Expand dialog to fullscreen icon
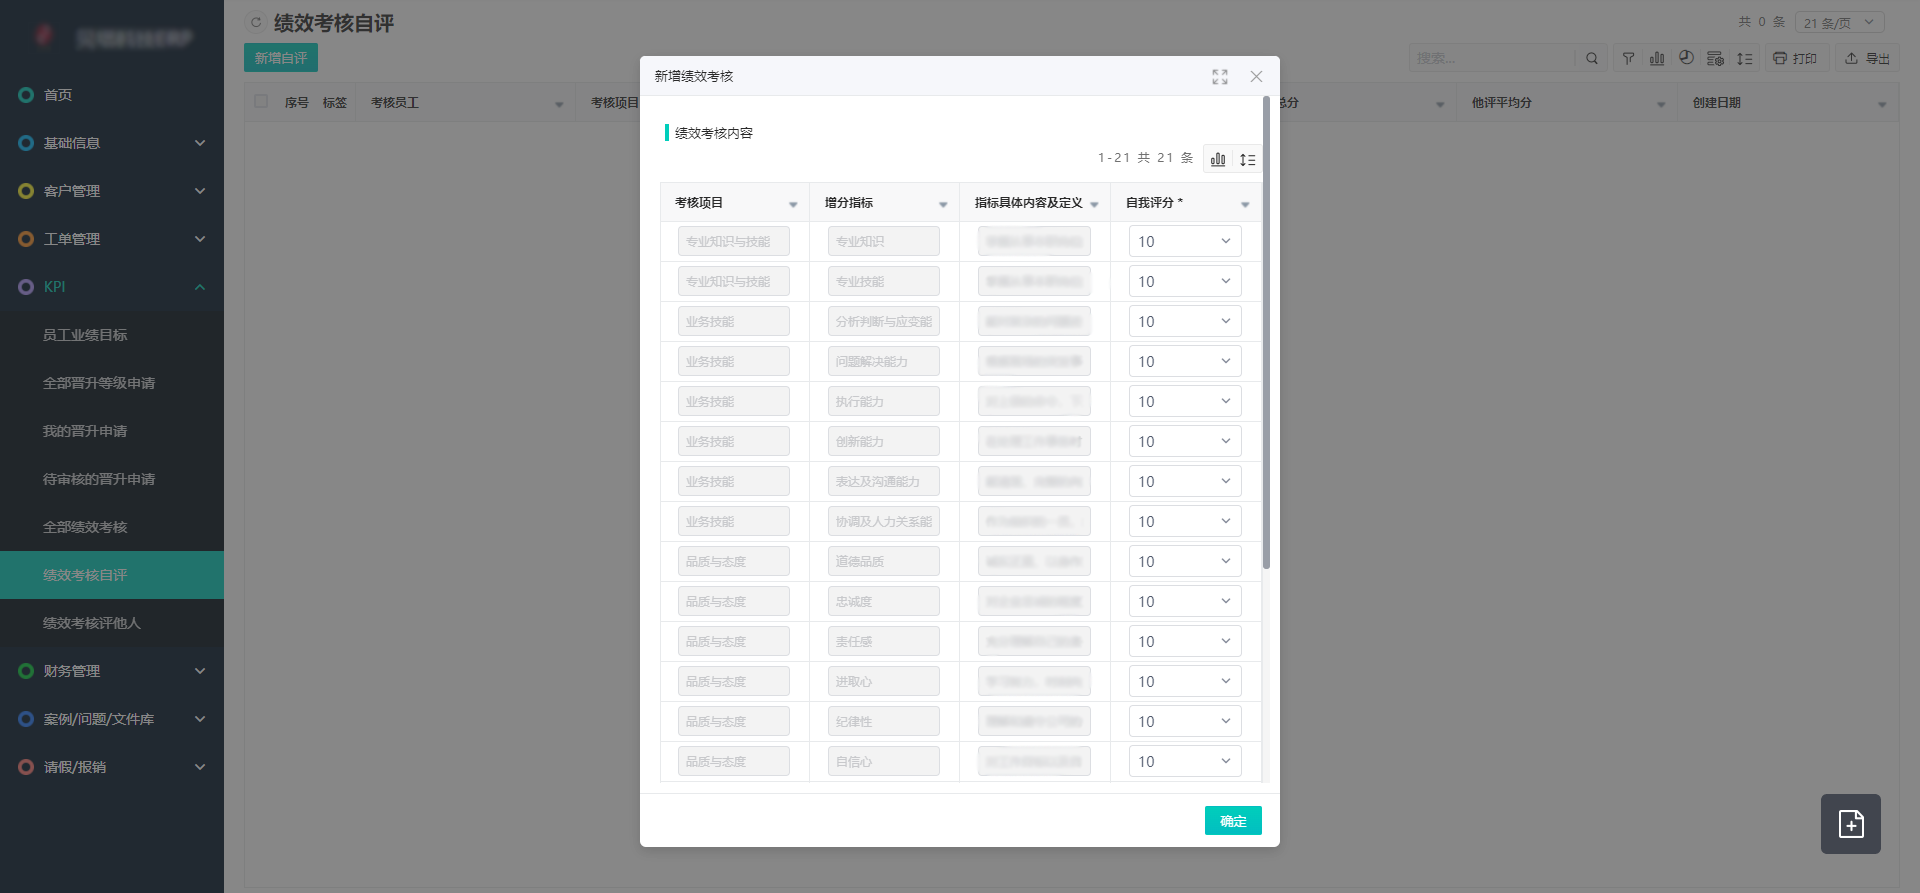This screenshot has width=1920, height=893. [1220, 77]
